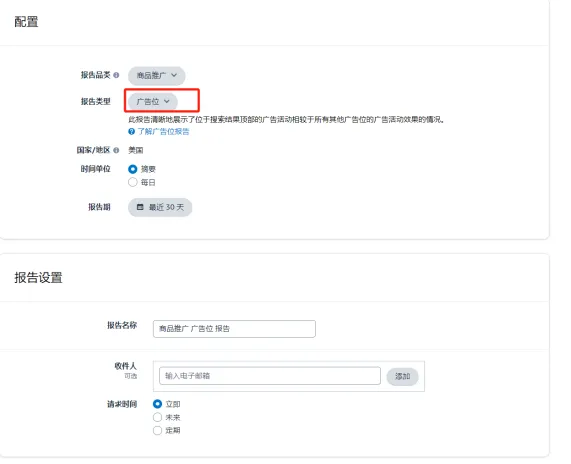Click the 添加 button
Image resolution: width=571 pixels, height=464 pixels.
point(402,376)
